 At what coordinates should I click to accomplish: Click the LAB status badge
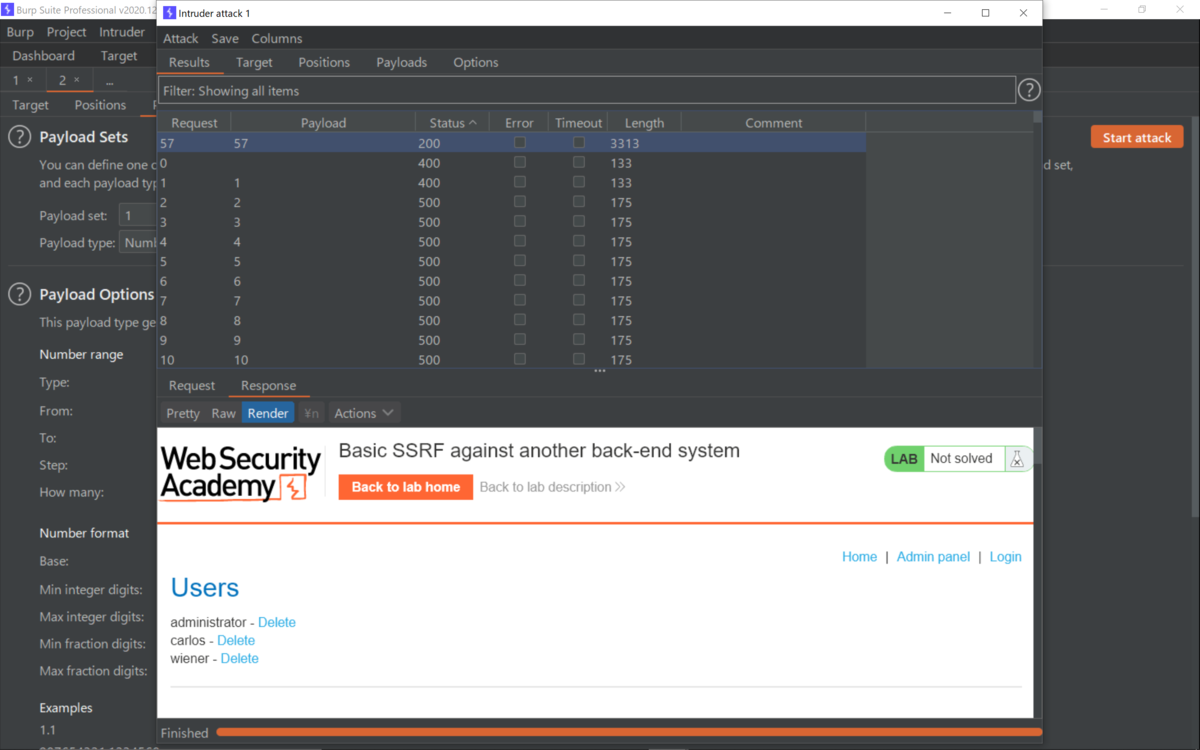[904, 459]
